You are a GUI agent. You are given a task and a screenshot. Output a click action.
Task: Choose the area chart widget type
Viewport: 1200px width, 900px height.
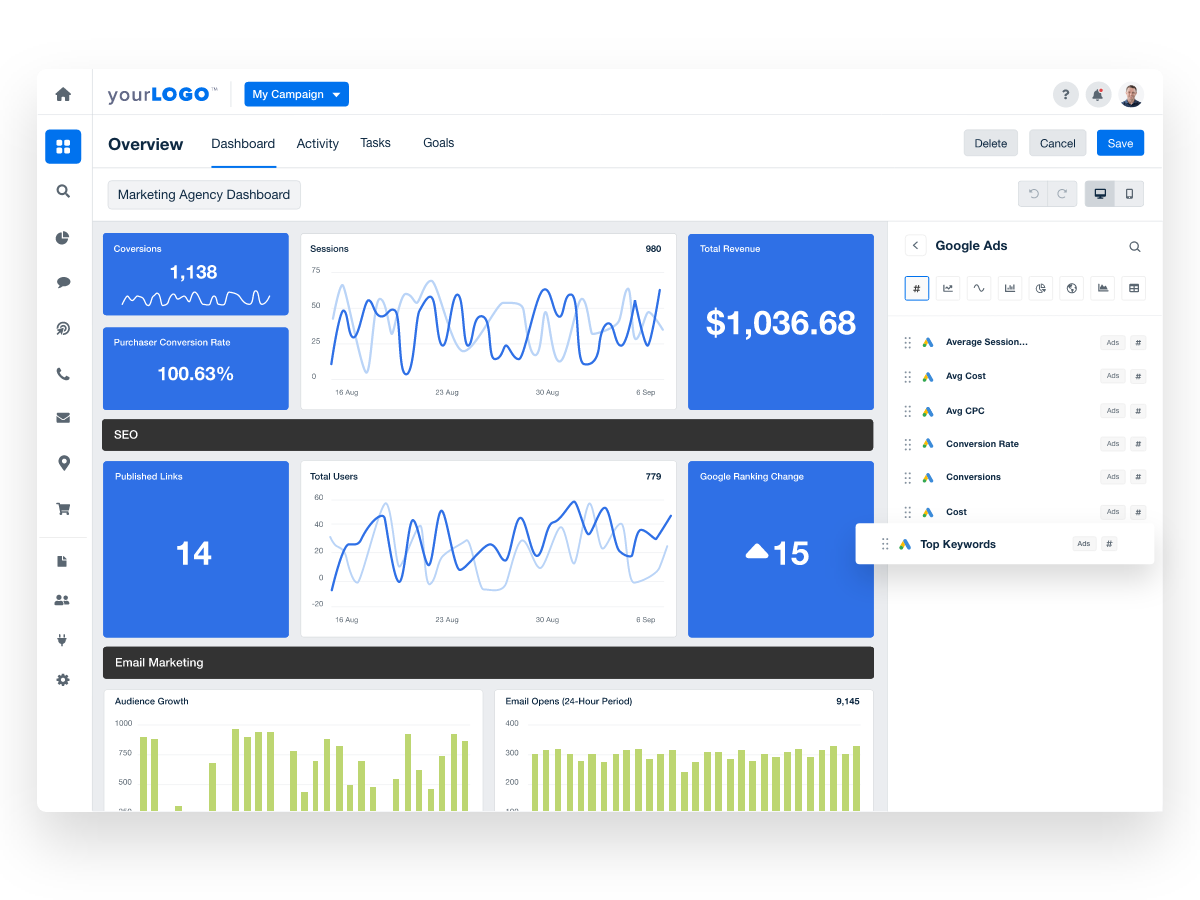tap(1102, 288)
